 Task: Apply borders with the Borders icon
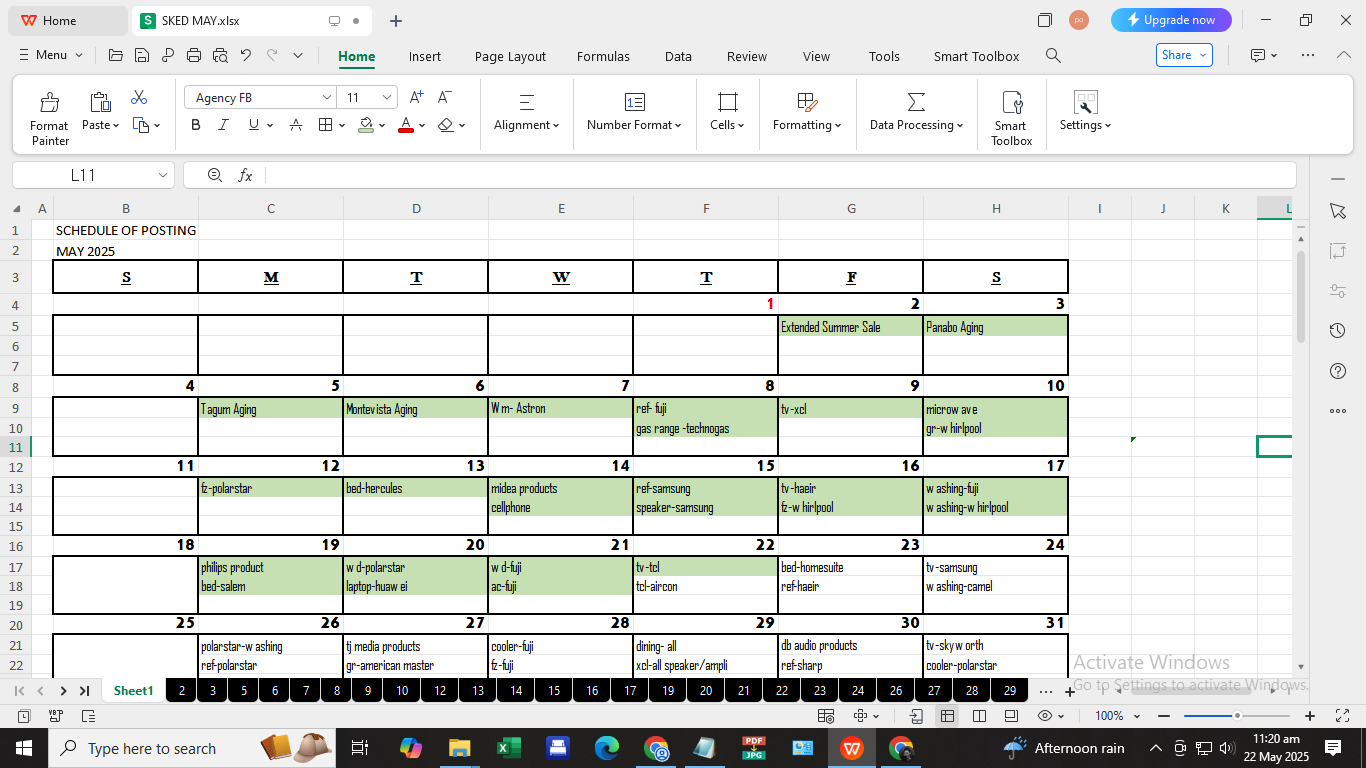point(325,125)
